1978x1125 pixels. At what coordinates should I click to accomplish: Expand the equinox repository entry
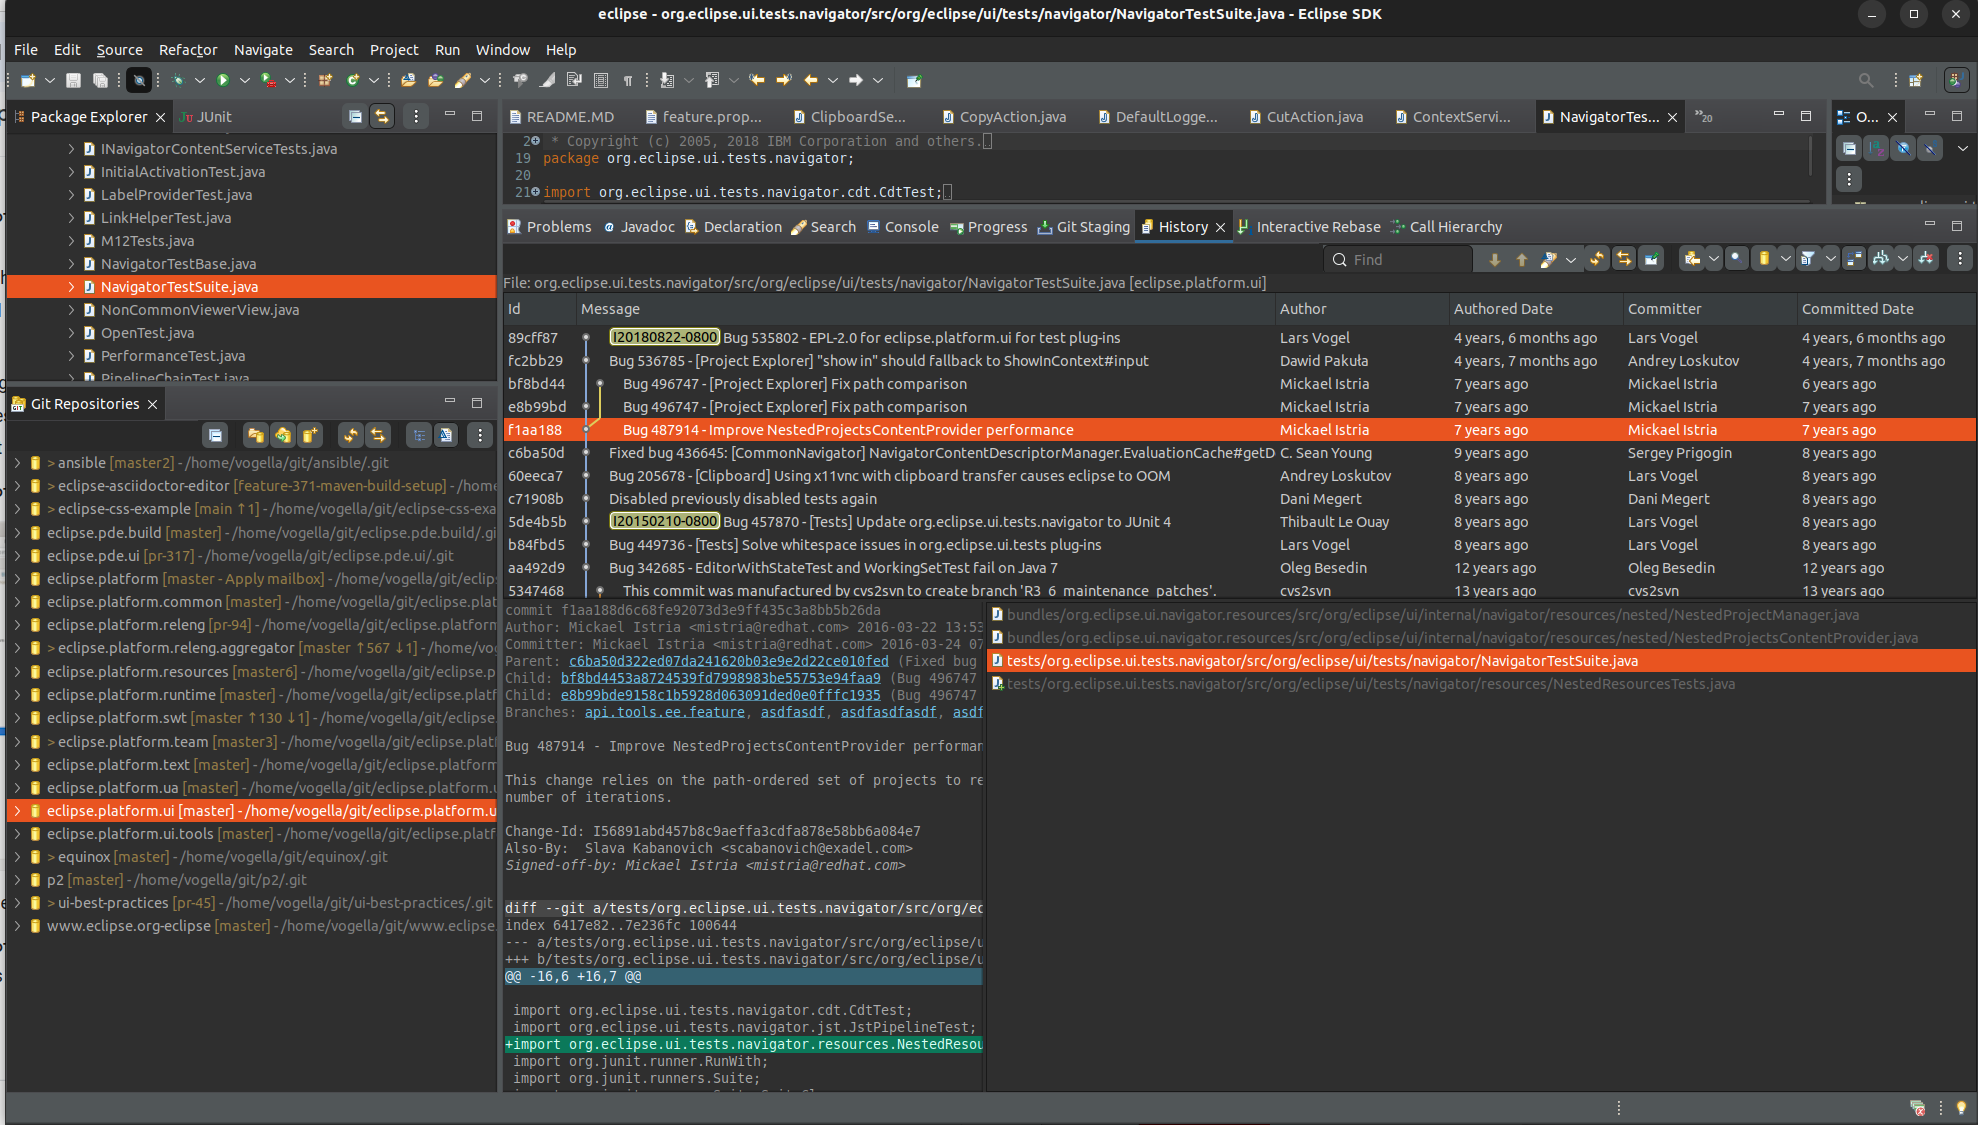point(17,857)
